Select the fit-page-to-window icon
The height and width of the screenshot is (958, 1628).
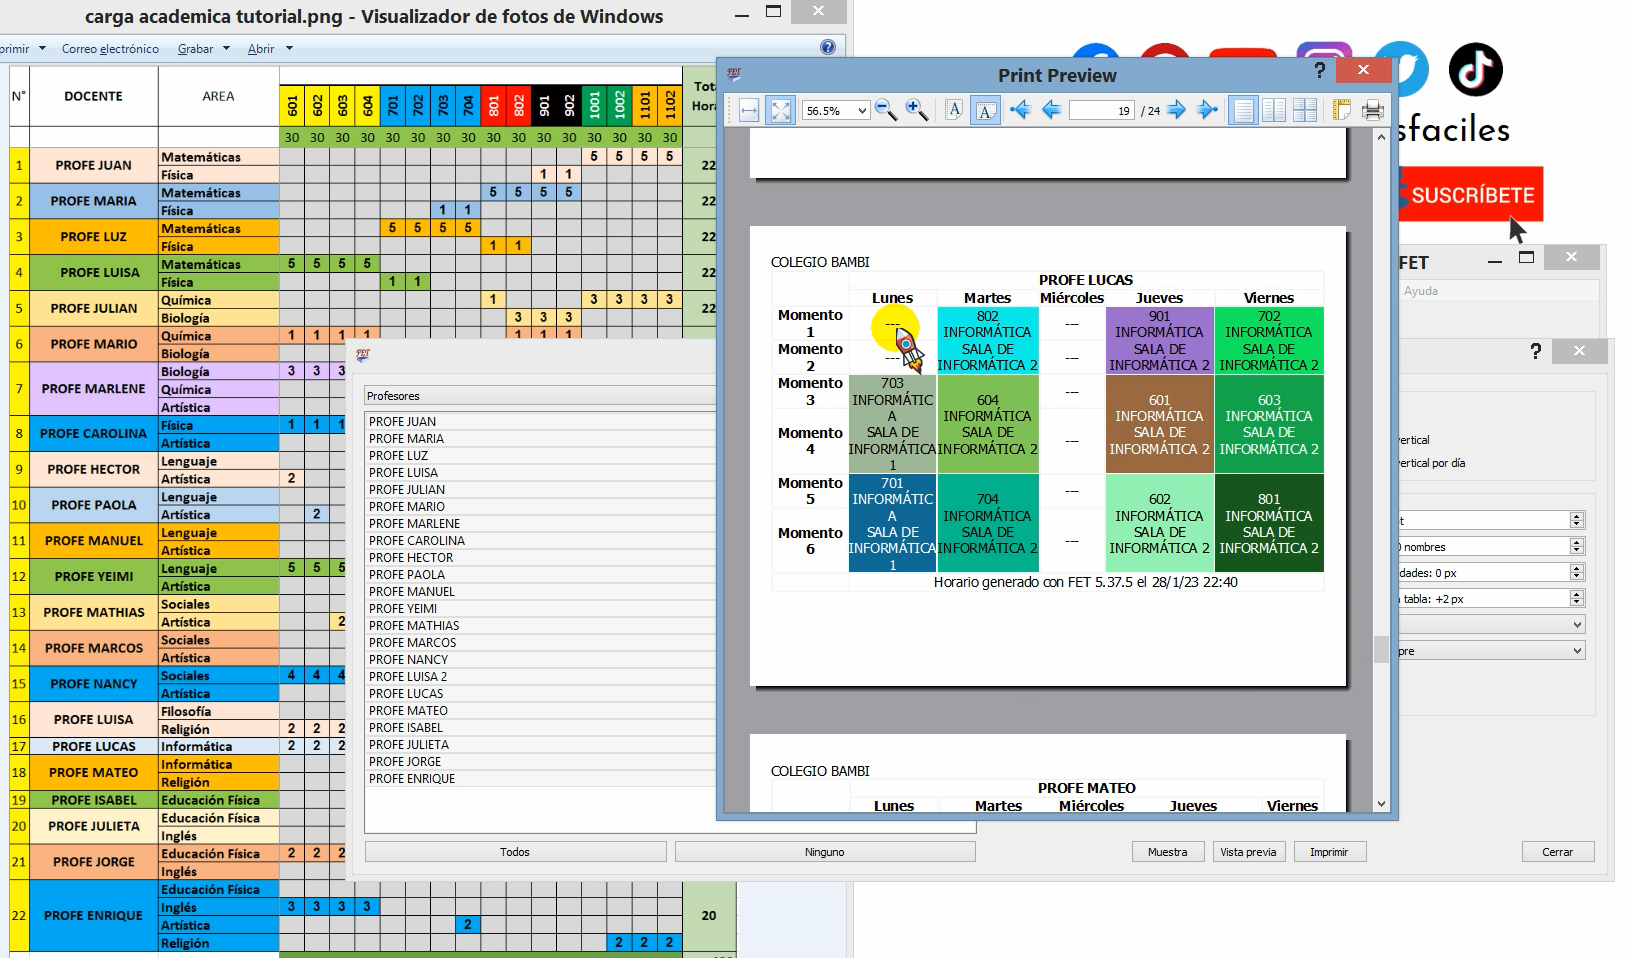tap(781, 110)
